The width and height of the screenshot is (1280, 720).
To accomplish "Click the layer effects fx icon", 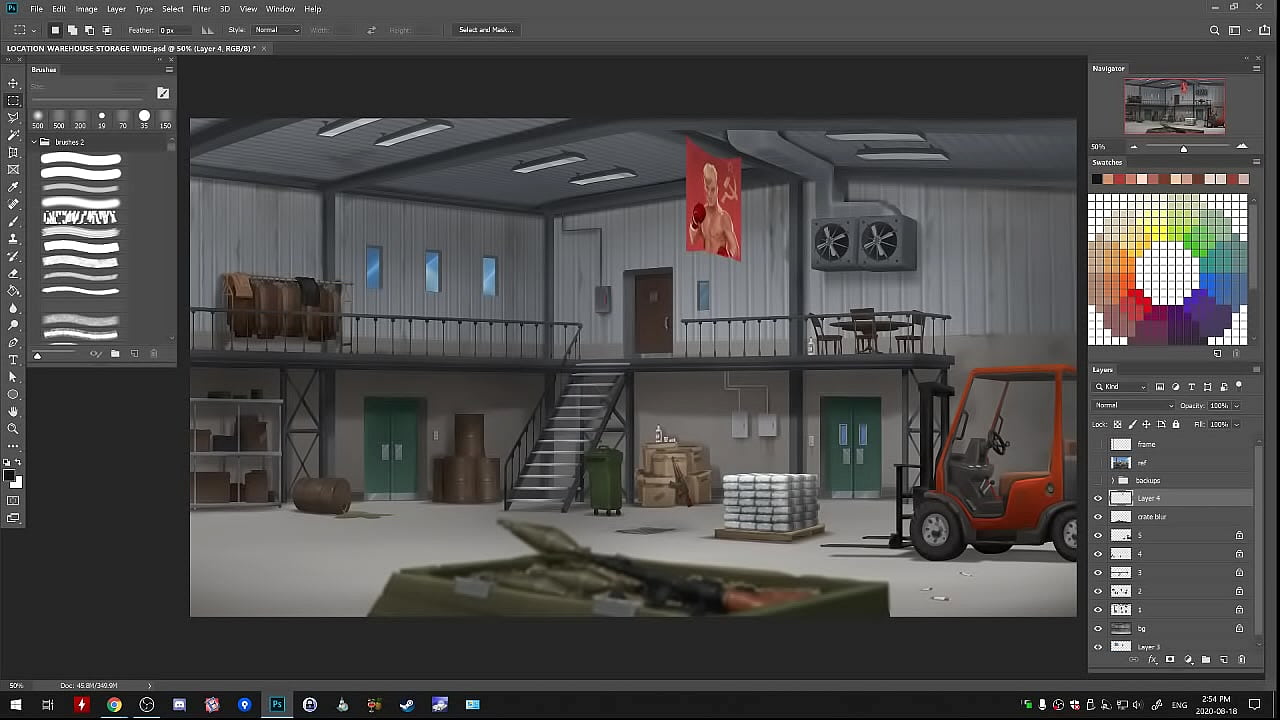I will [1152, 660].
